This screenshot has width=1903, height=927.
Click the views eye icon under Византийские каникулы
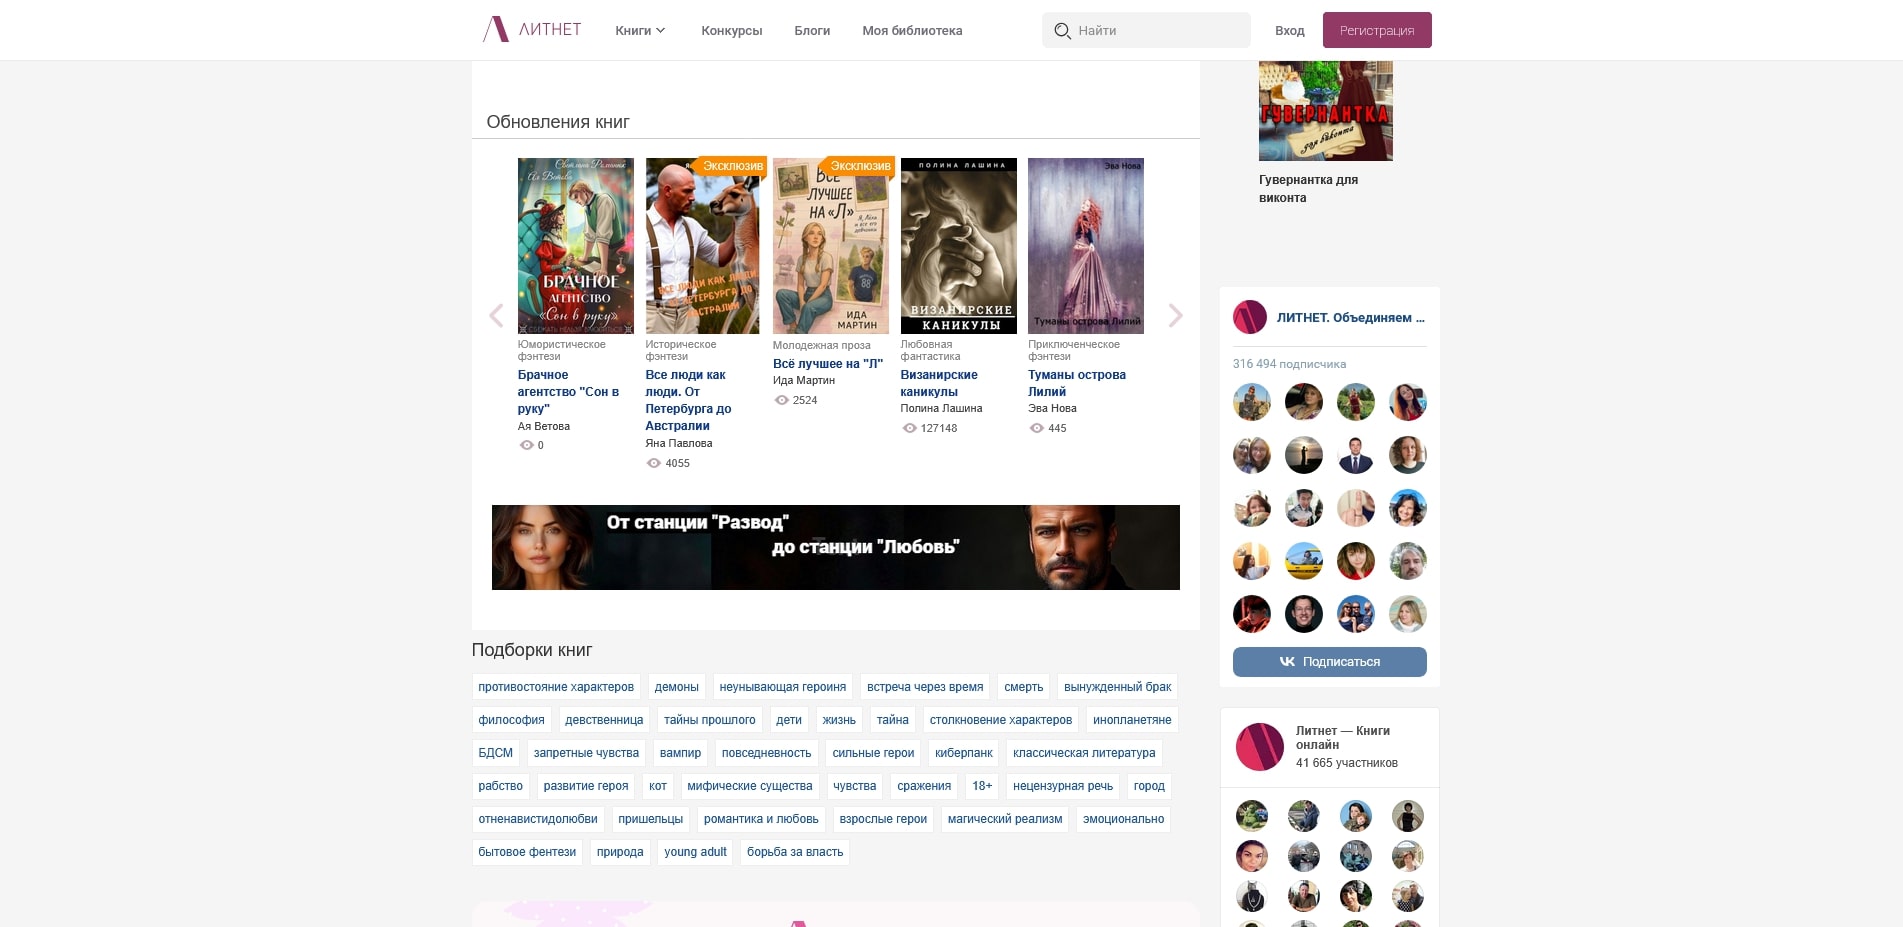pos(909,428)
